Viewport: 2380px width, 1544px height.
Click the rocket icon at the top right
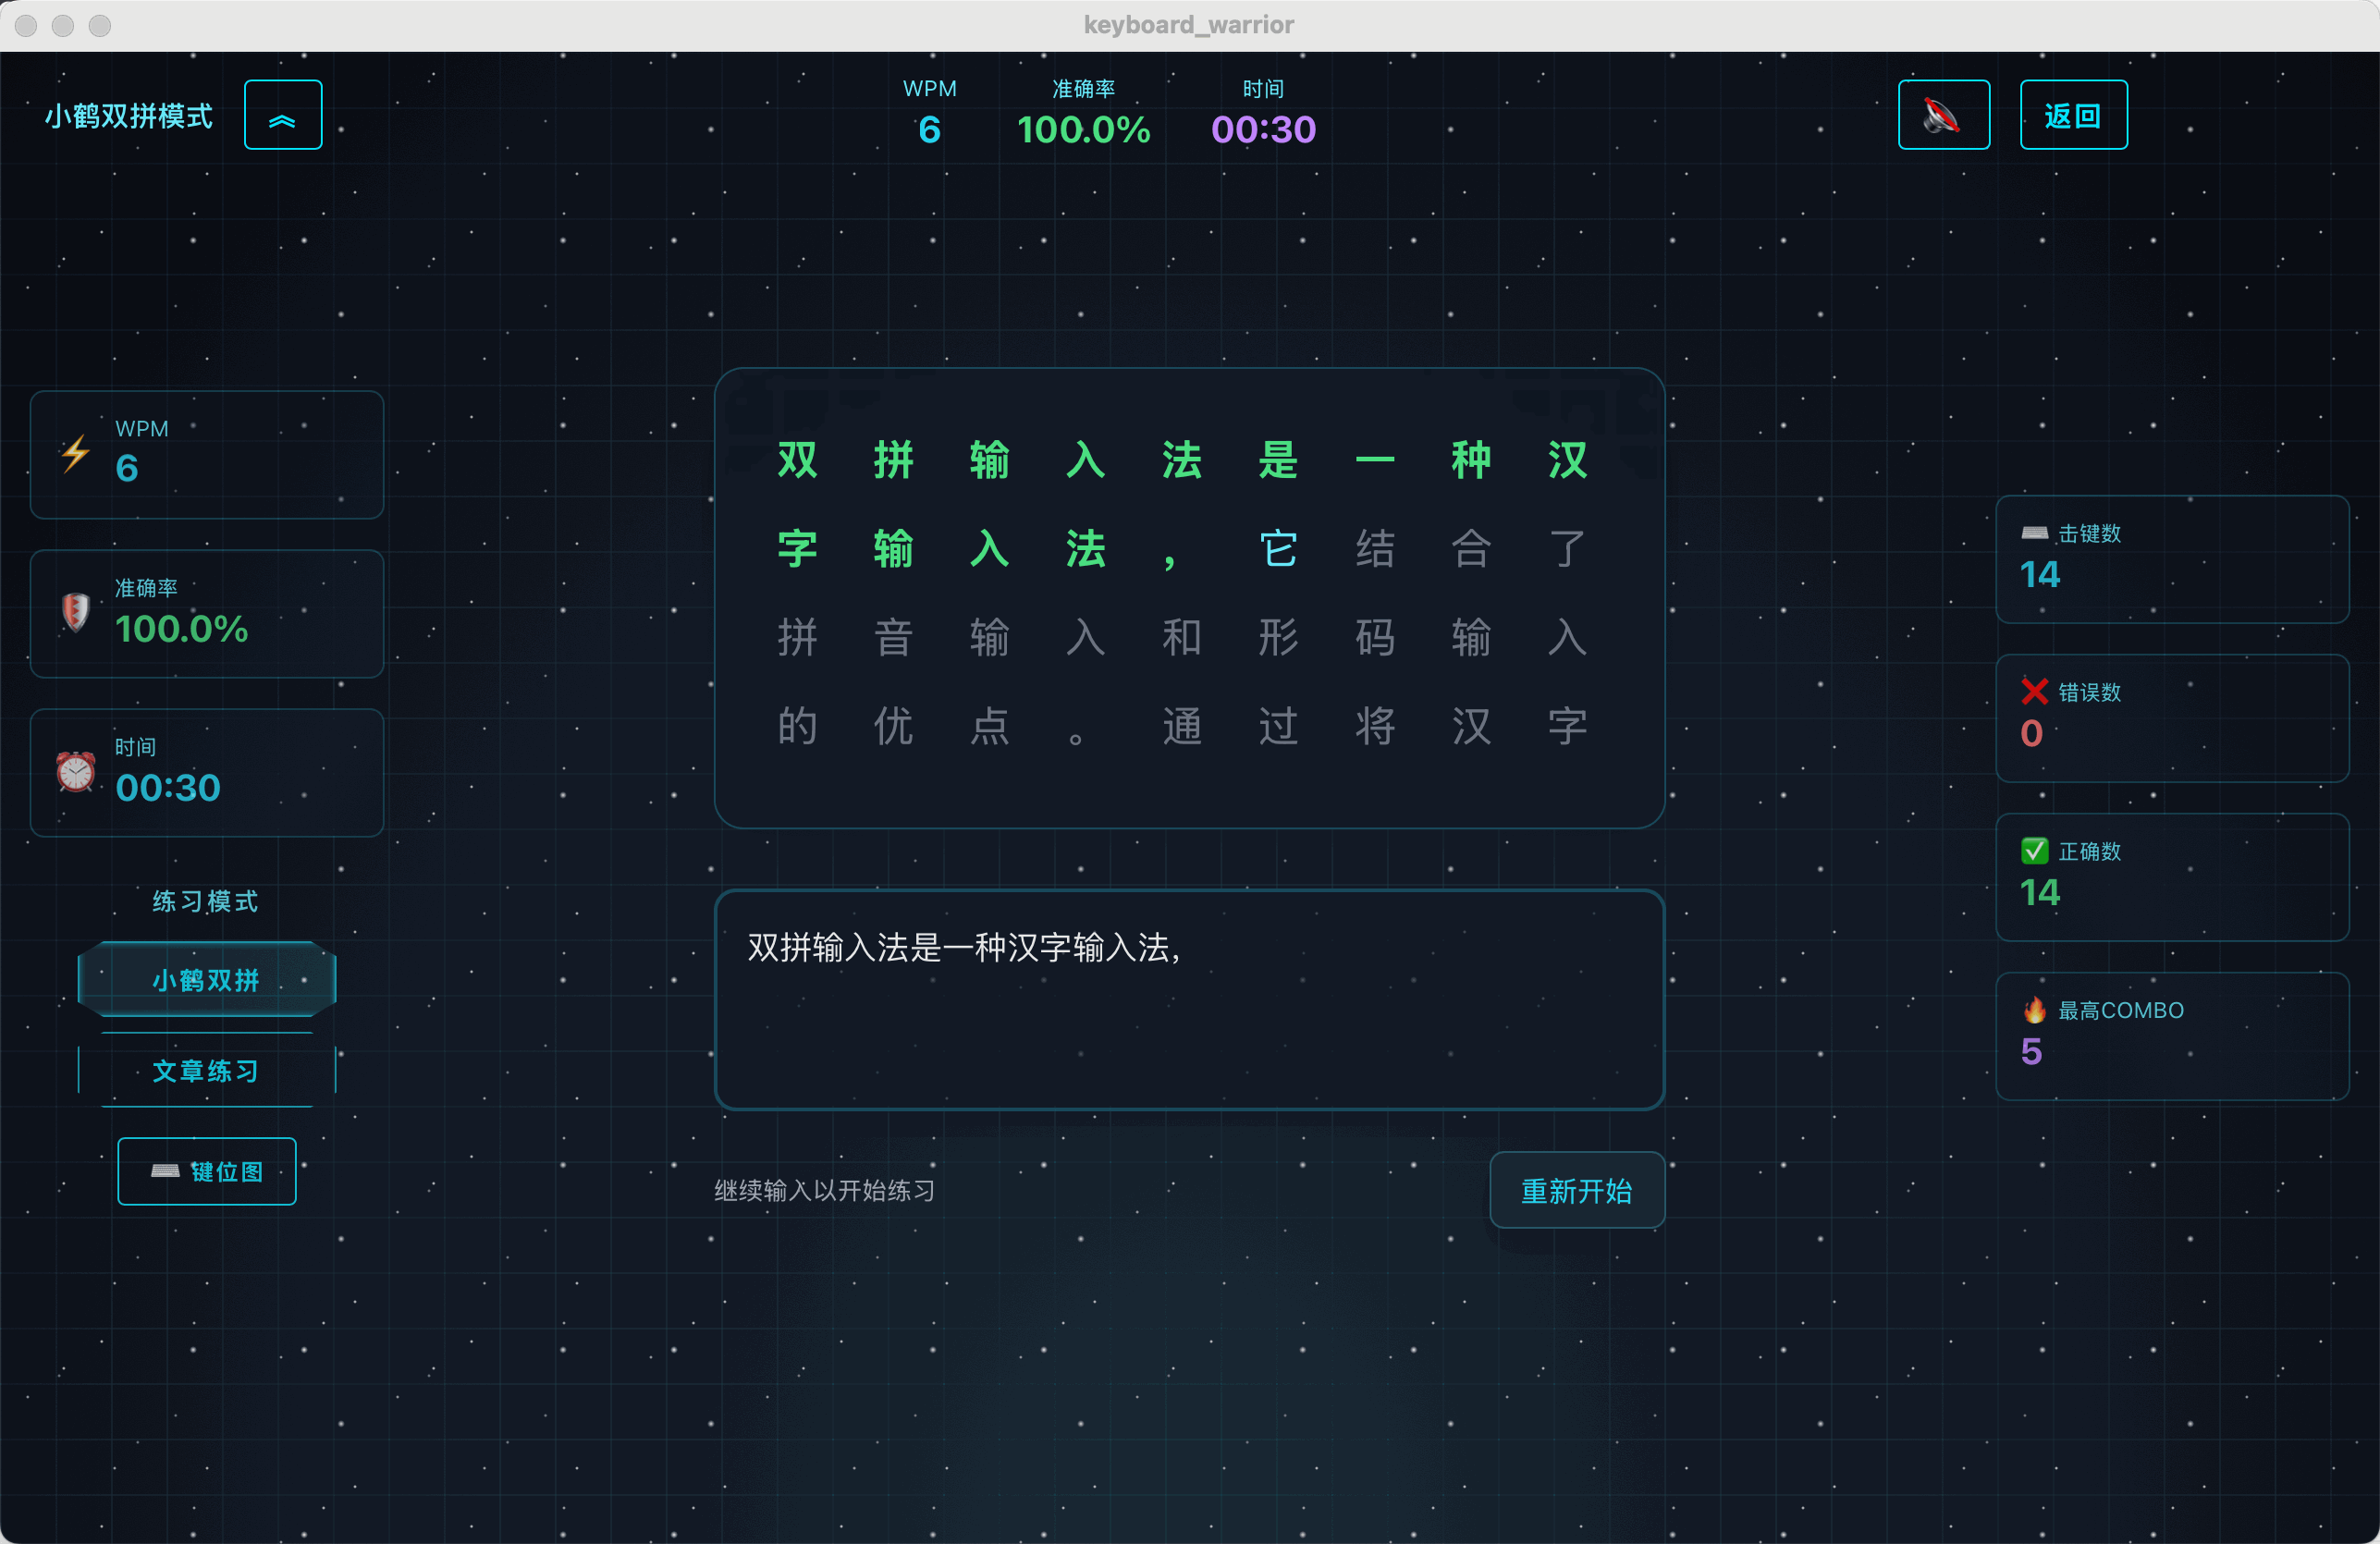coord(1943,114)
